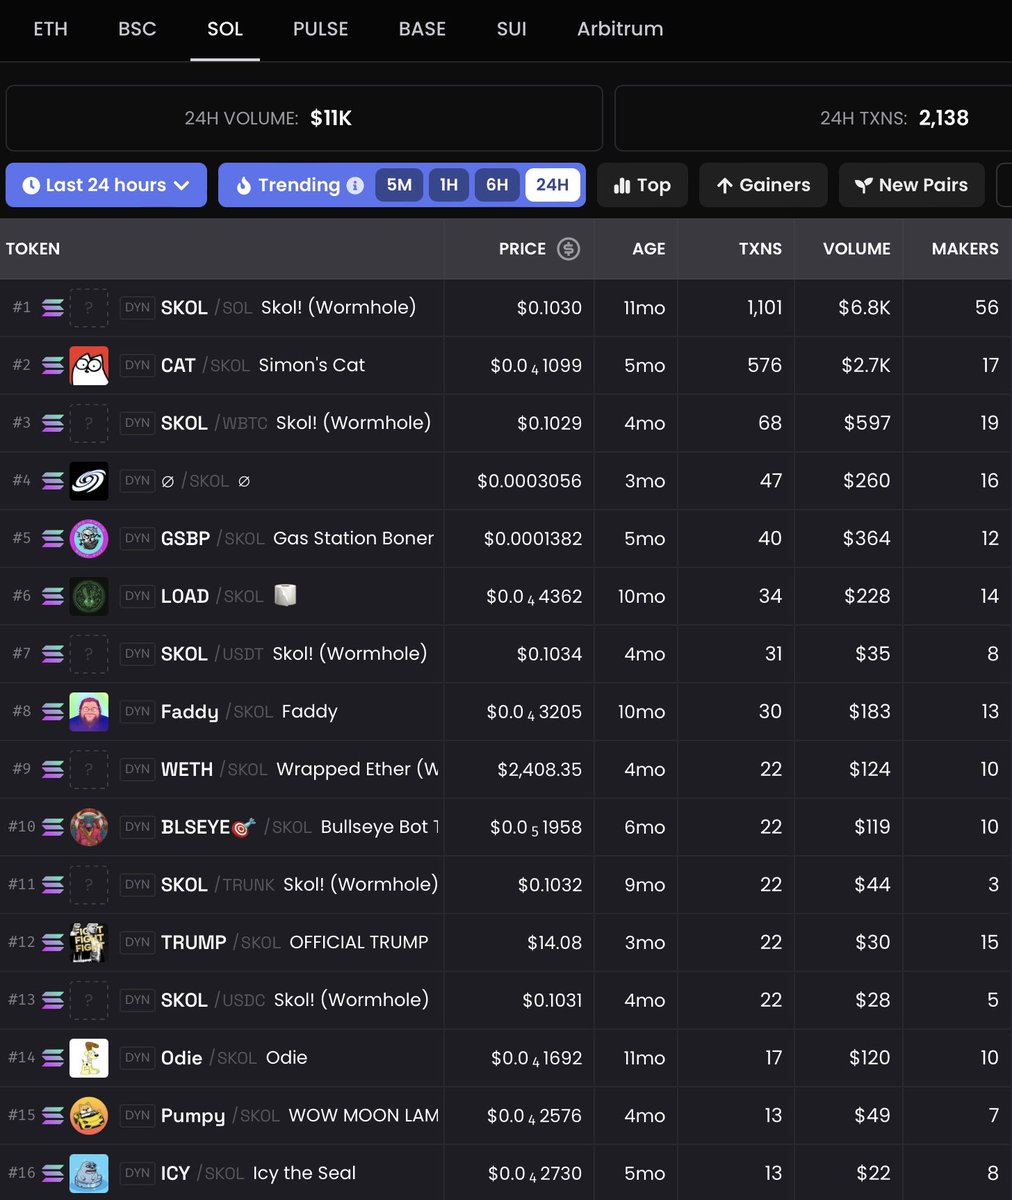Expand the Last 24 hours dropdown

coord(106,185)
